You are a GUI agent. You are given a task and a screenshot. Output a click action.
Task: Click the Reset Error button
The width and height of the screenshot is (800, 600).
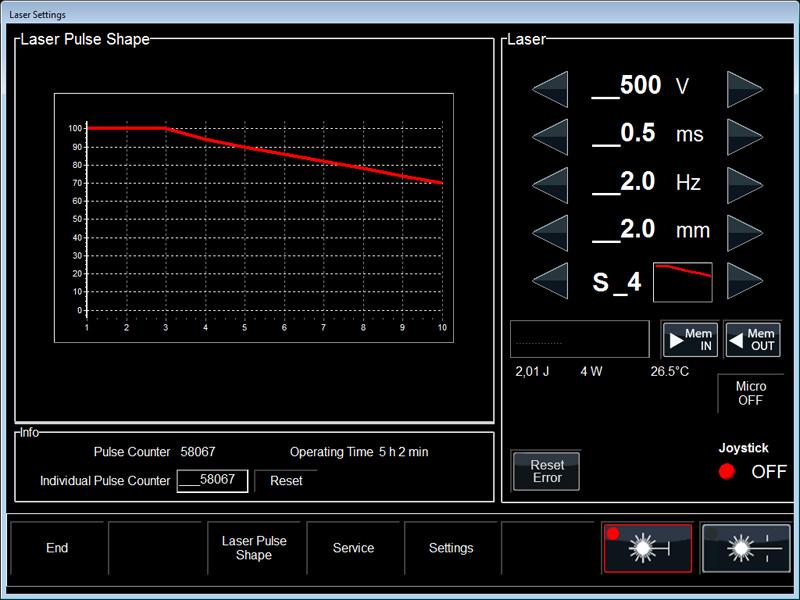[x=546, y=471]
